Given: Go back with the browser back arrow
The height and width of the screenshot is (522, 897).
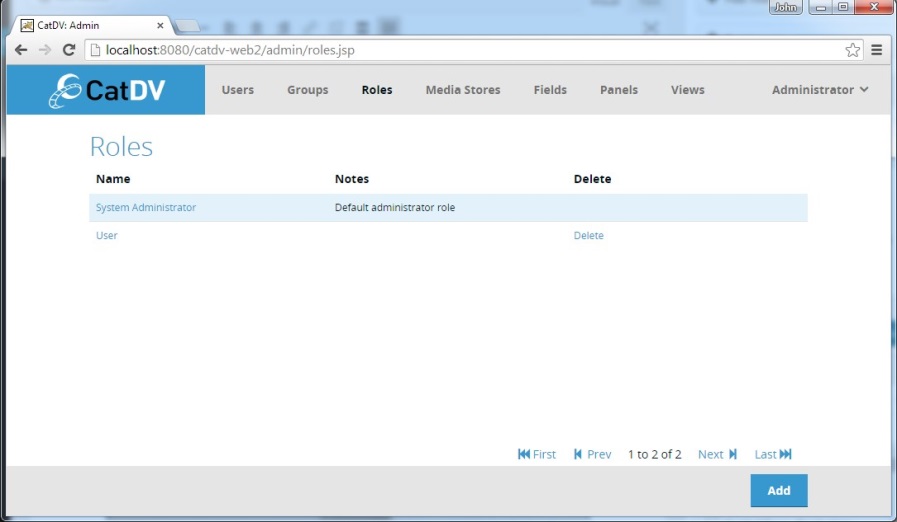Looking at the screenshot, I should 21,50.
